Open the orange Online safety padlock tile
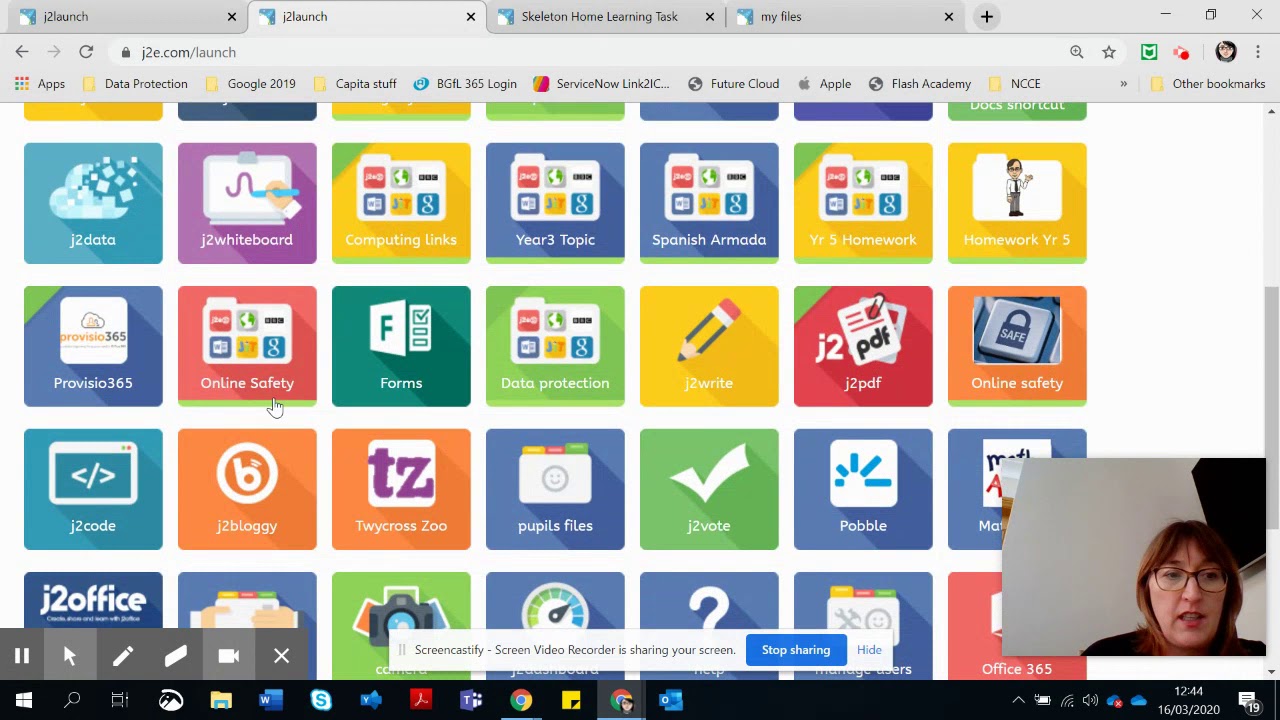1280x720 pixels. pyautogui.click(x=1017, y=346)
